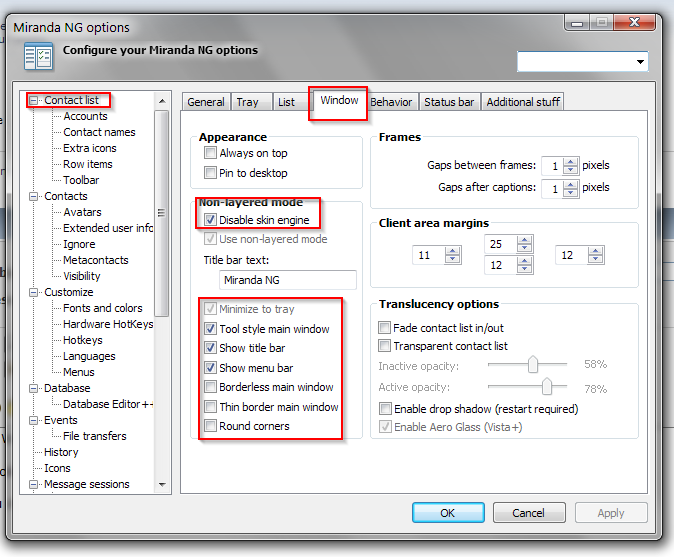Collapse the Database tree node
The height and width of the screenshot is (557, 674).
coord(33,389)
